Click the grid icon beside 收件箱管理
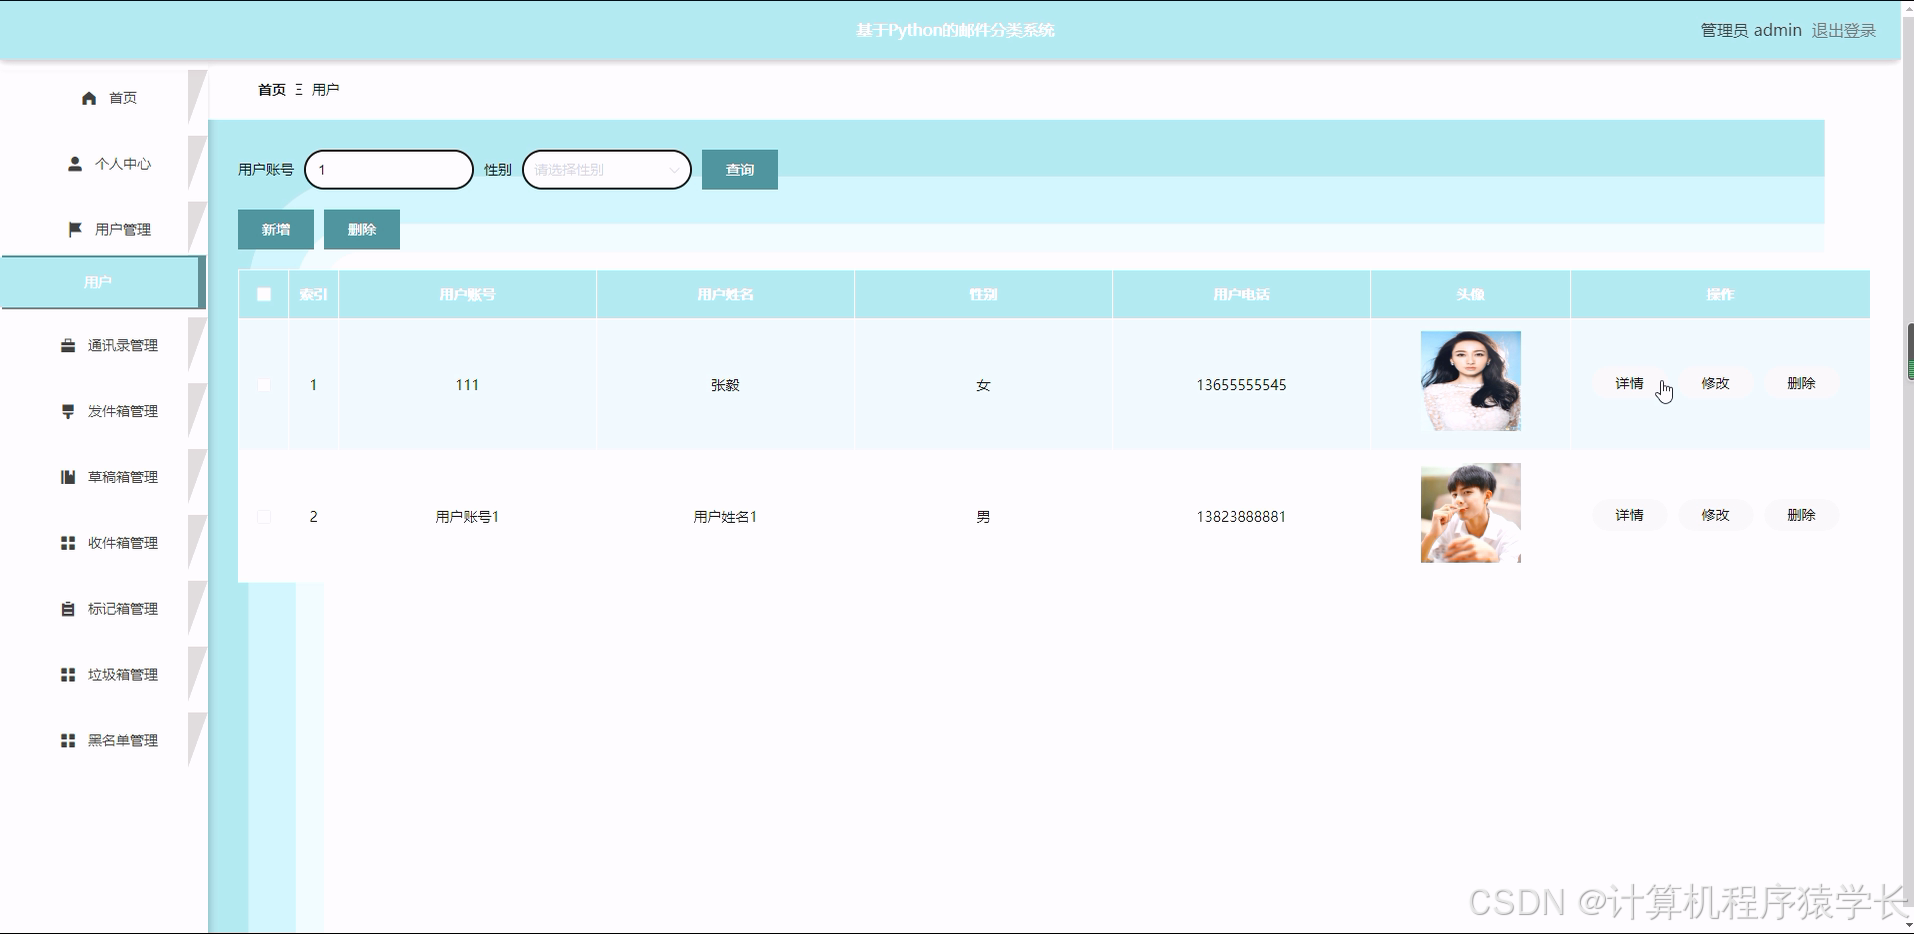 coord(68,543)
